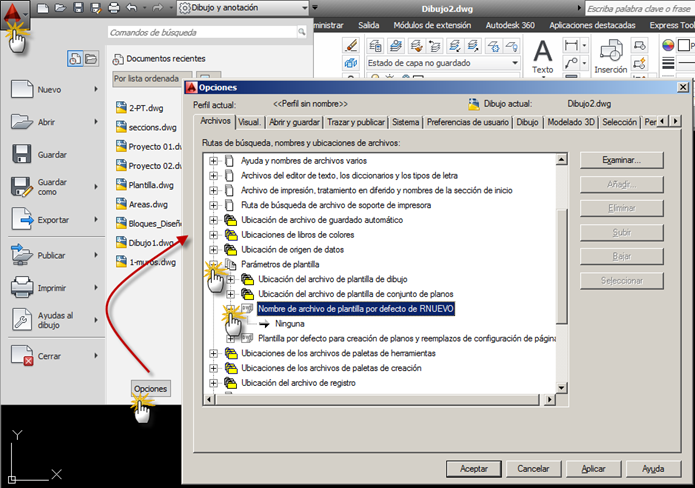Click the Plot printer icon in quick access toolbar

click(113, 8)
